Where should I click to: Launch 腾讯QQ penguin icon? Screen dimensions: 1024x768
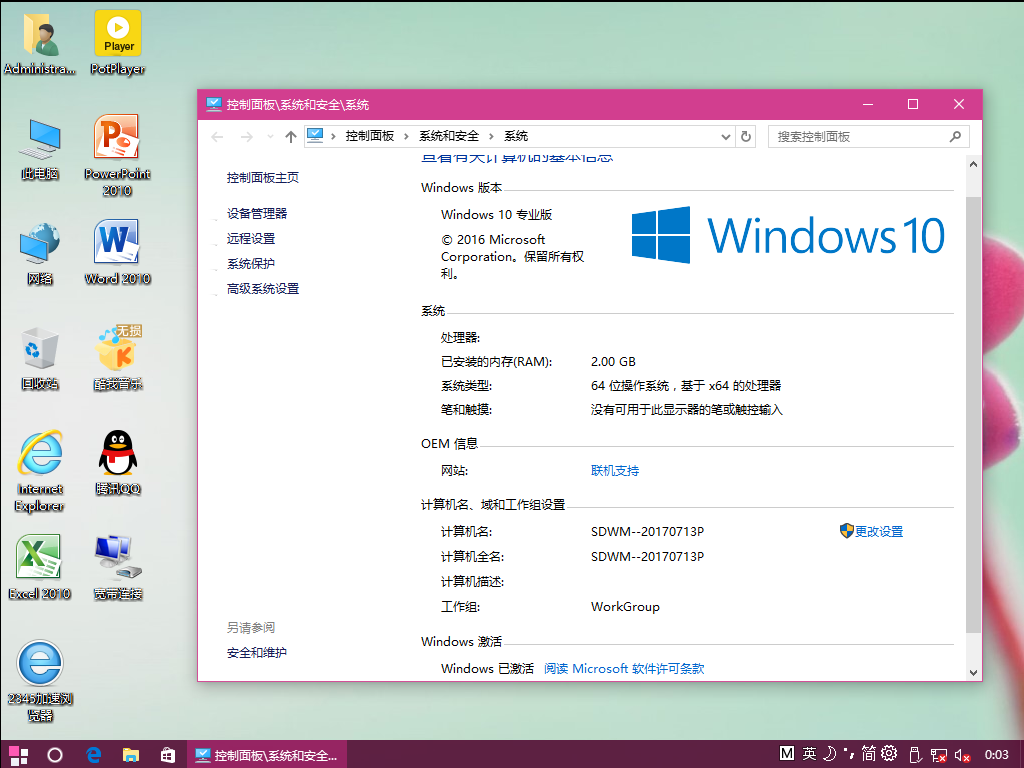click(118, 462)
